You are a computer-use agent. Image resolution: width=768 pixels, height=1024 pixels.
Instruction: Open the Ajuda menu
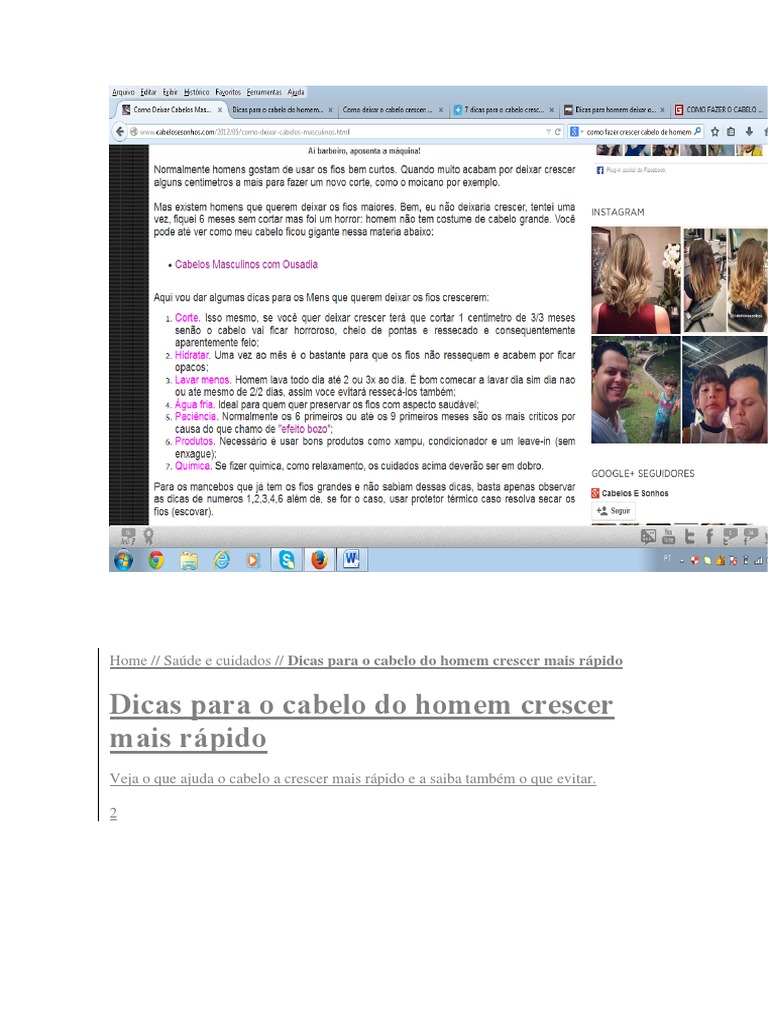(x=296, y=92)
